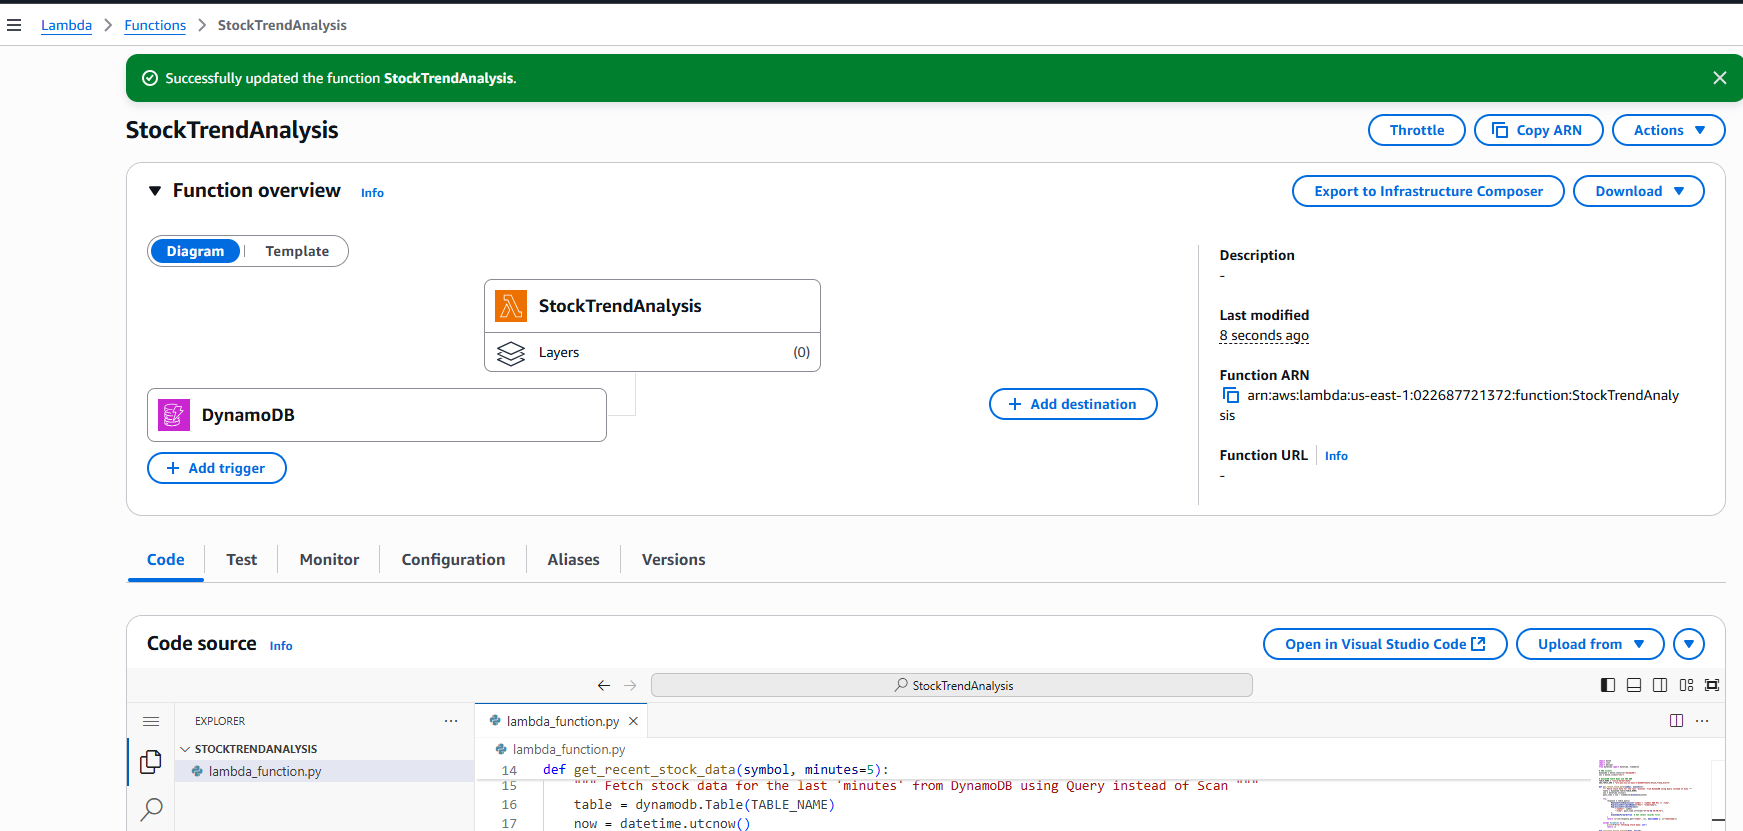Viewport: 1743px width, 831px height.
Task: Copy the Function ARN using the copy icon
Action: (1231, 395)
